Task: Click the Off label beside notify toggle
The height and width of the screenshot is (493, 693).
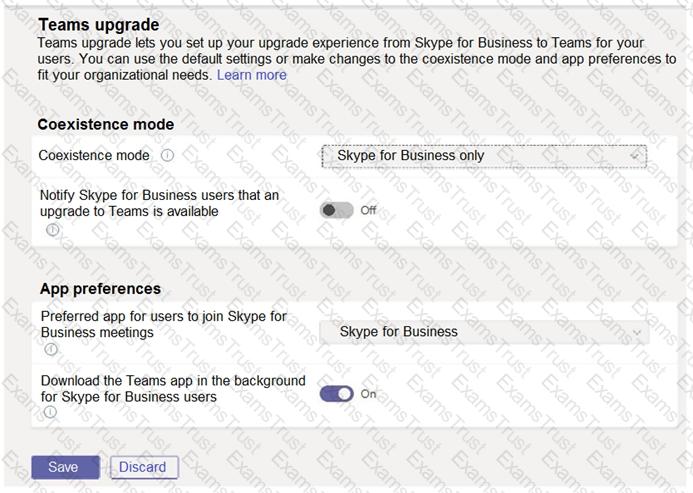Action: pyautogui.click(x=368, y=210)
